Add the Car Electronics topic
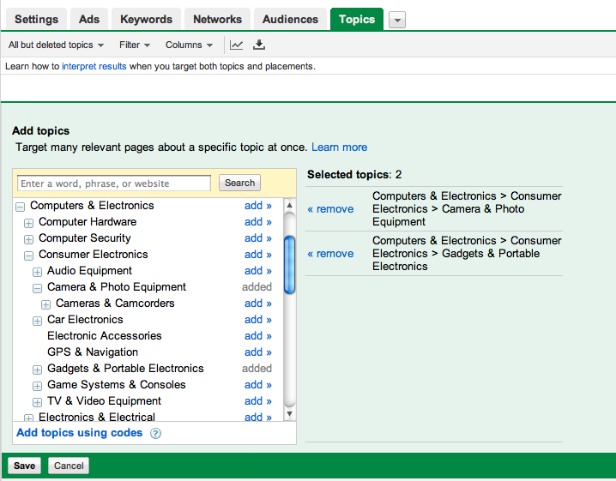616x481 pixels. (x=258, y=319)
